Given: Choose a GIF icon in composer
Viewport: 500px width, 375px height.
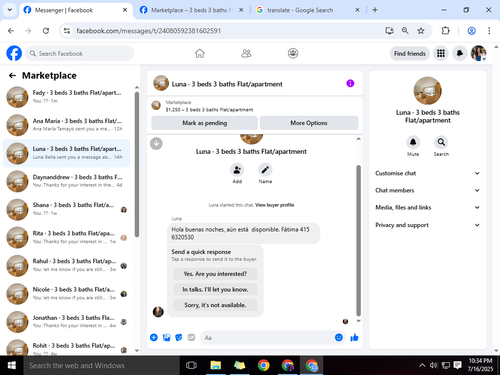Looking at the screenshot, I should pyautogui.click(x=191, y=337).
